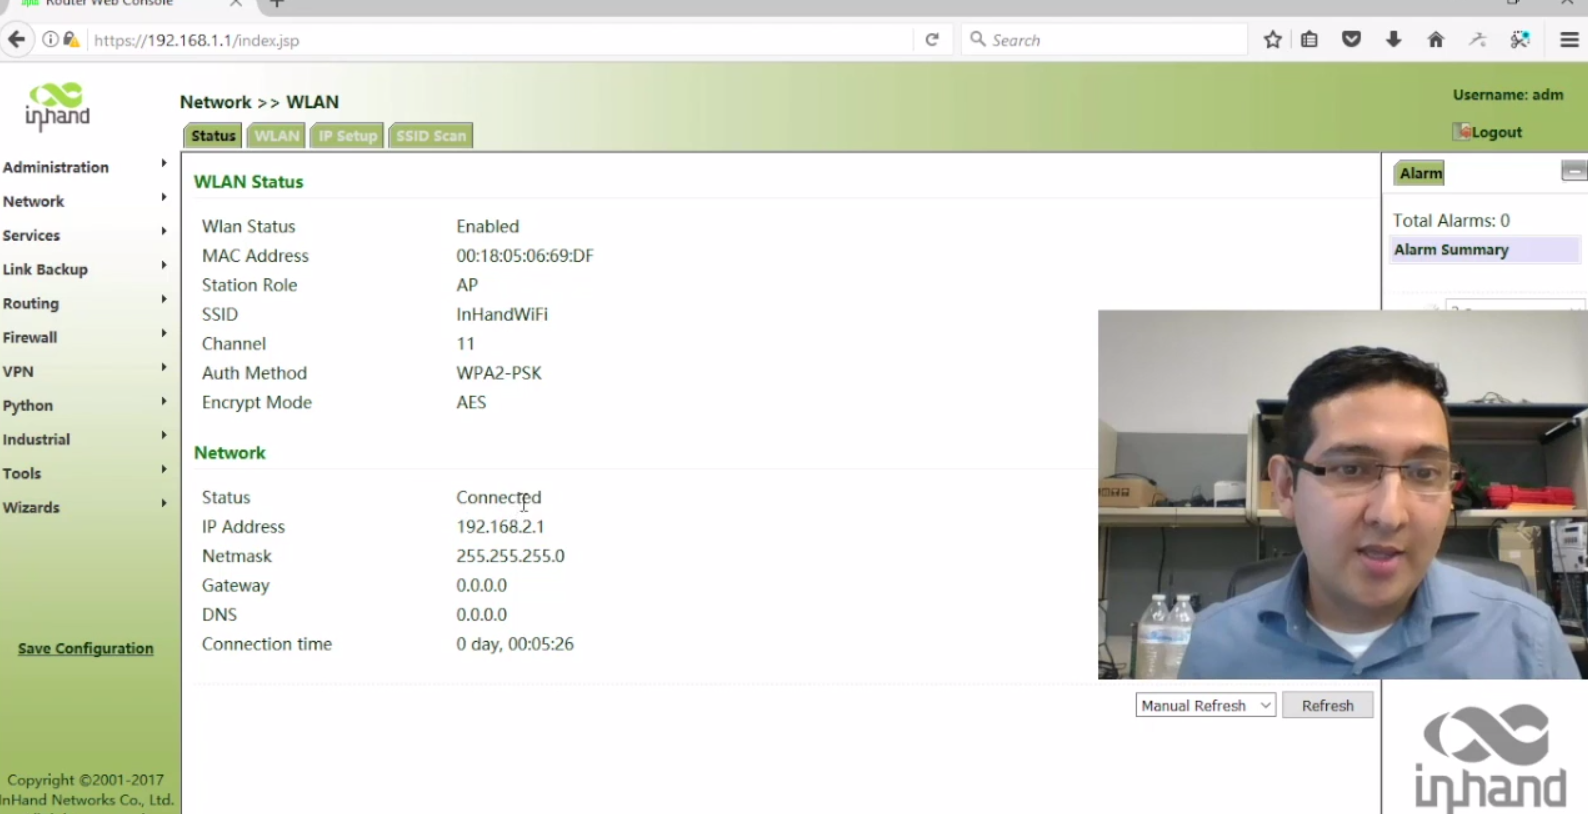1588x814 pixels.
Task: Open the Manual Refresh dropdown
Action: coord(1205,705)
